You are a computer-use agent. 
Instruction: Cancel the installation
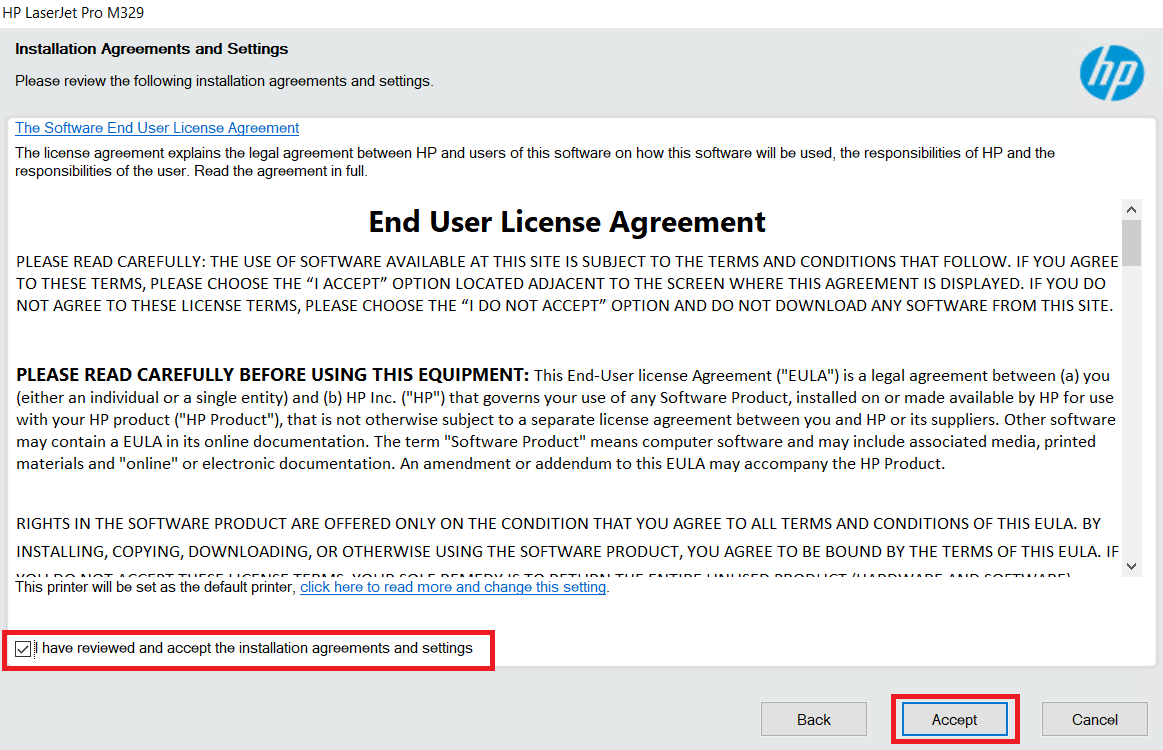tap(1095, 719)
